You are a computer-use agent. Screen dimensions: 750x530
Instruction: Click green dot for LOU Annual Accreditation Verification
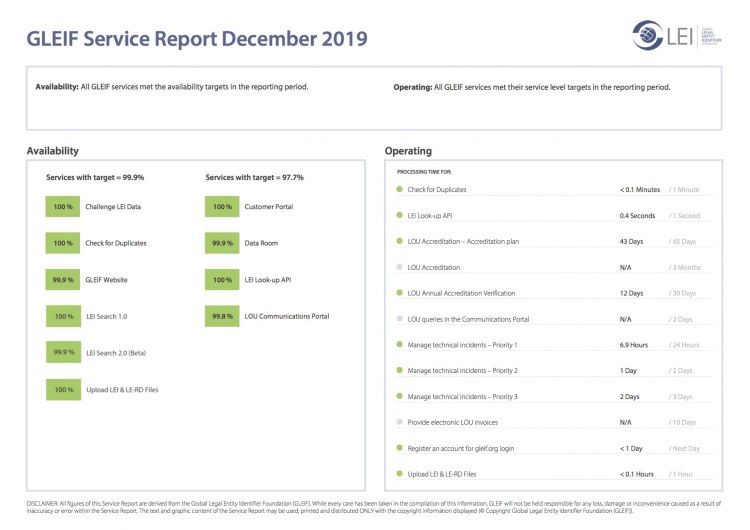[399, 293]
